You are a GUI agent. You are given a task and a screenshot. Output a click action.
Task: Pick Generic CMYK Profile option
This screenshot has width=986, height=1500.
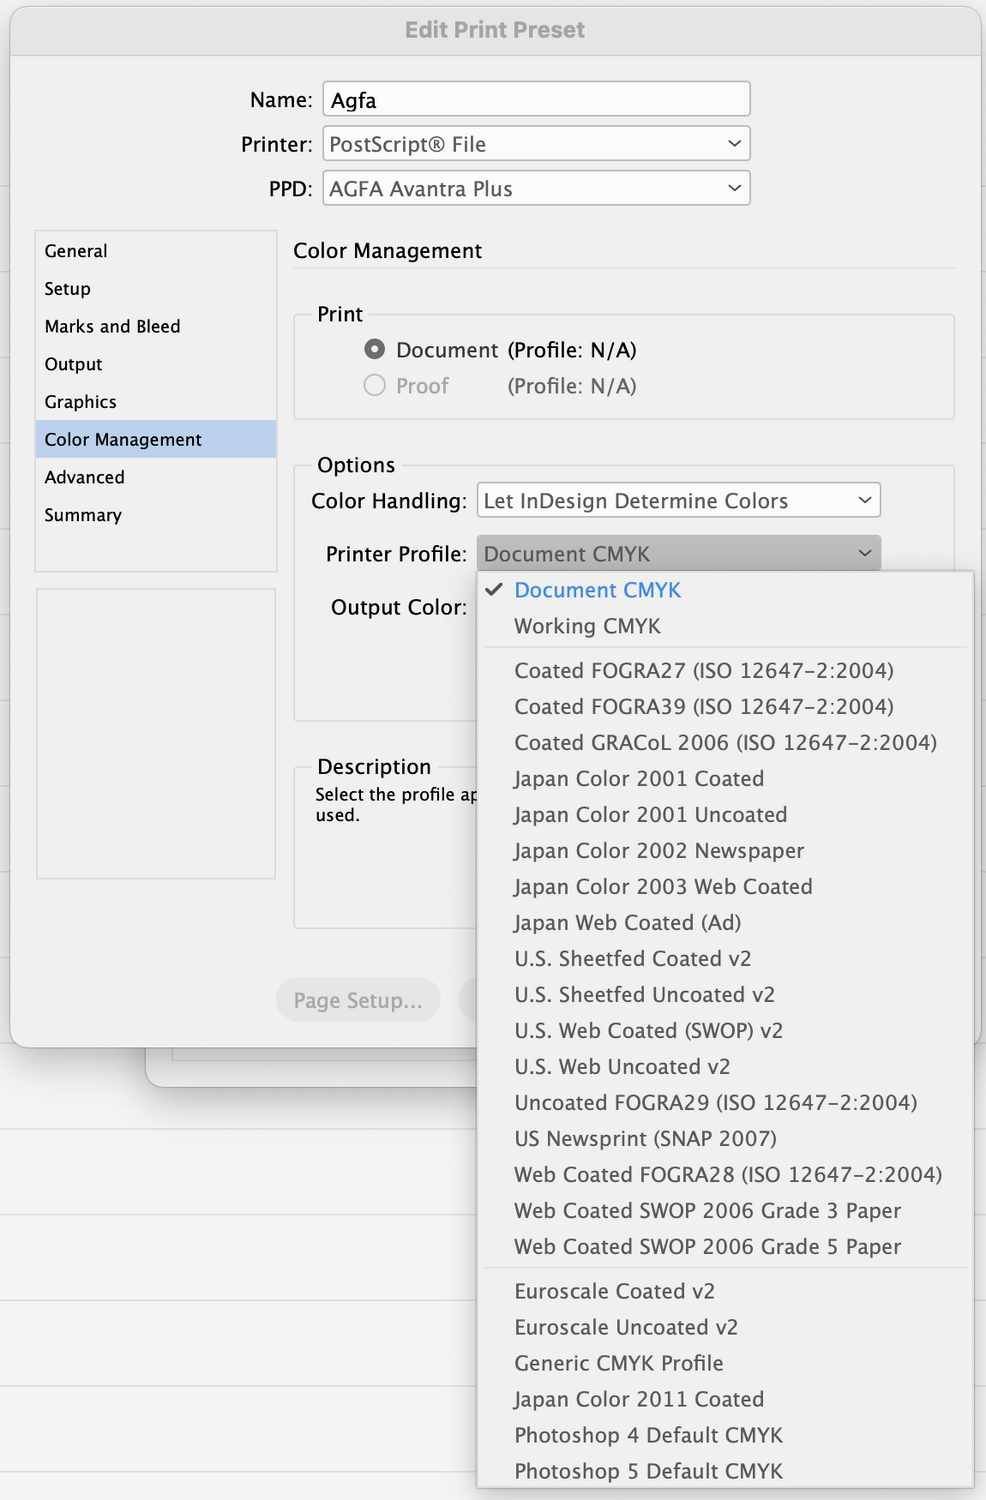click(x=618, y=1363)
